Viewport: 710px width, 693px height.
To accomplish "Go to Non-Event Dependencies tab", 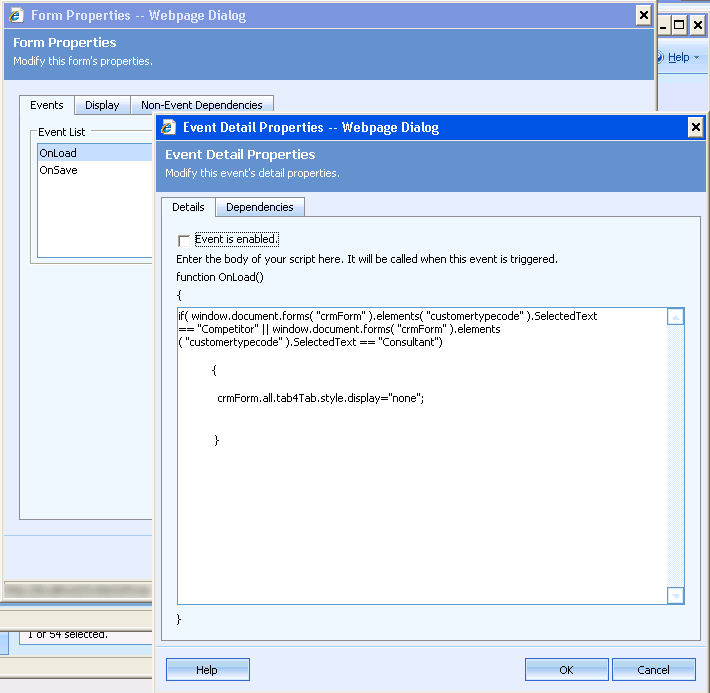I will pyautogui.click(x=201, y=105).
